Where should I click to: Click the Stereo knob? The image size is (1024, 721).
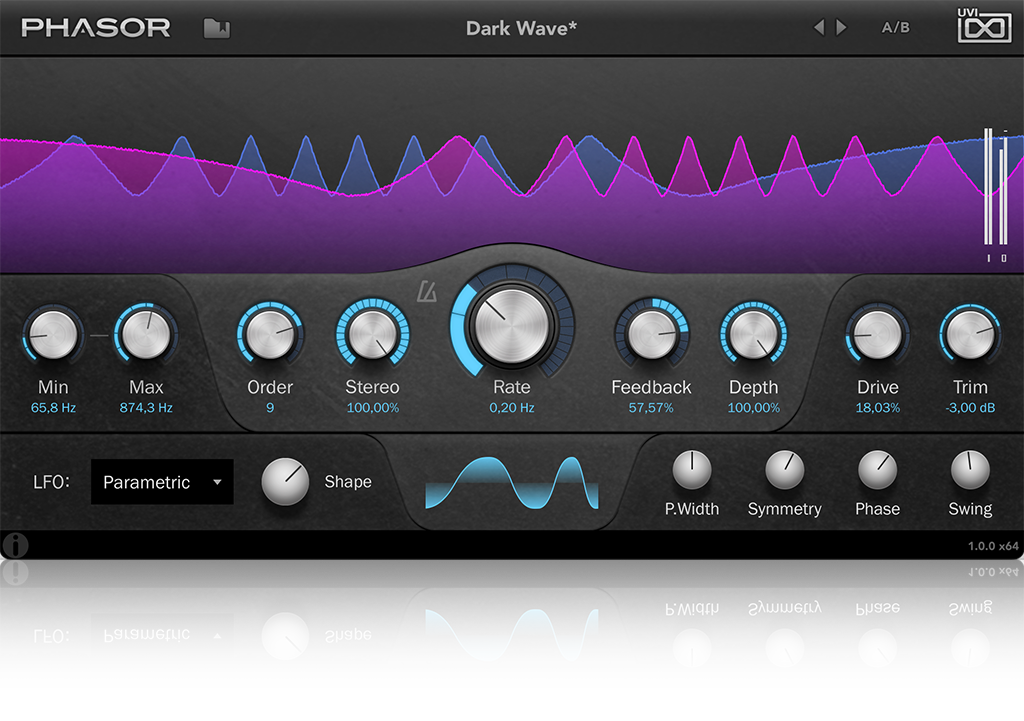[372, 334]
